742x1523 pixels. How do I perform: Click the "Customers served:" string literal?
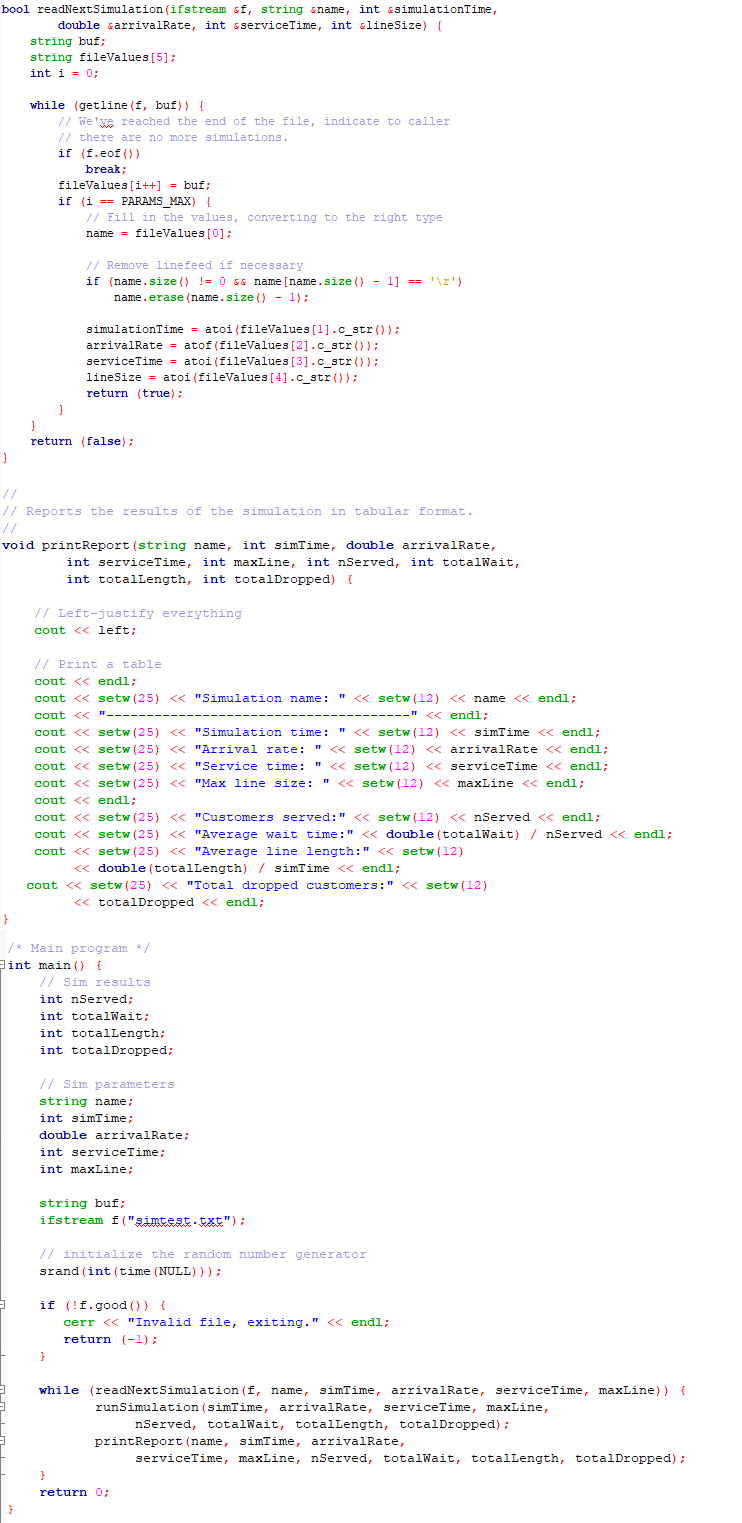tap(270, 817)
